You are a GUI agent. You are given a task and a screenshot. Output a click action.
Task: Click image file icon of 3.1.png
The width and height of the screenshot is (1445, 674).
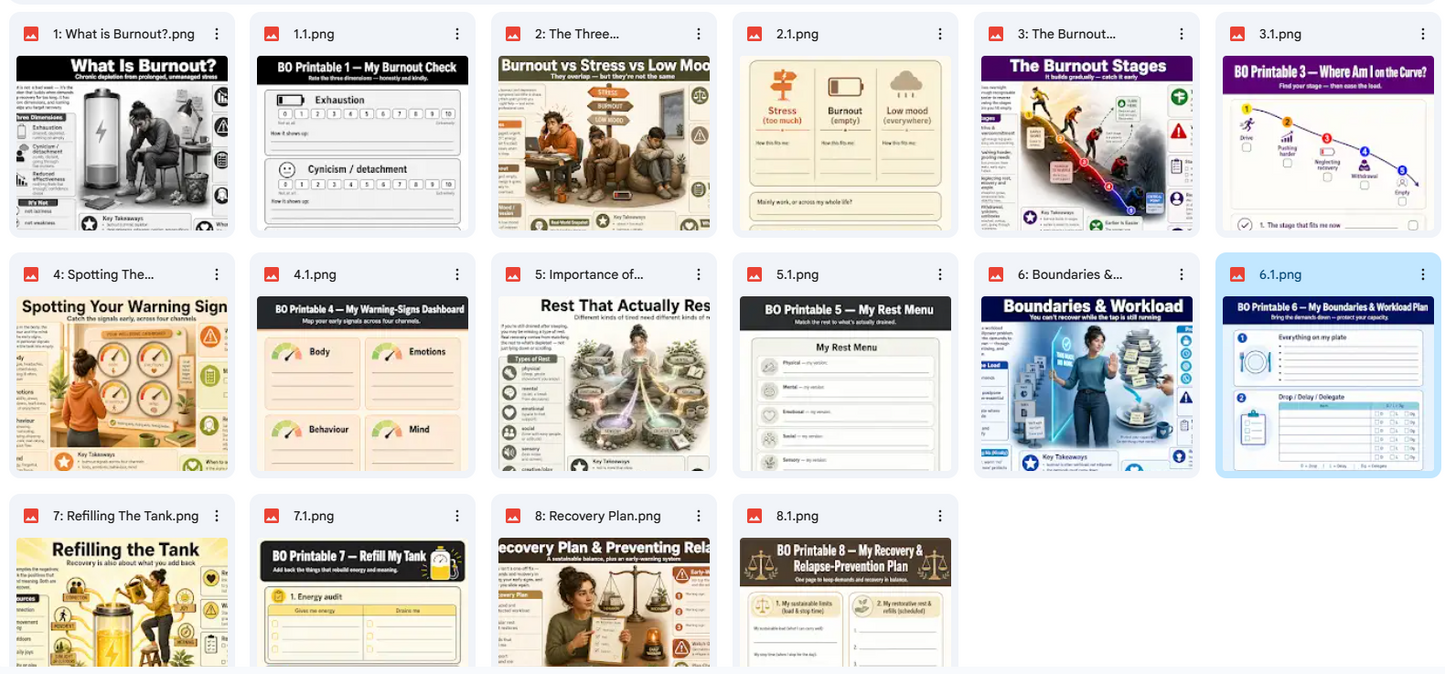(x=1238, y=34)
